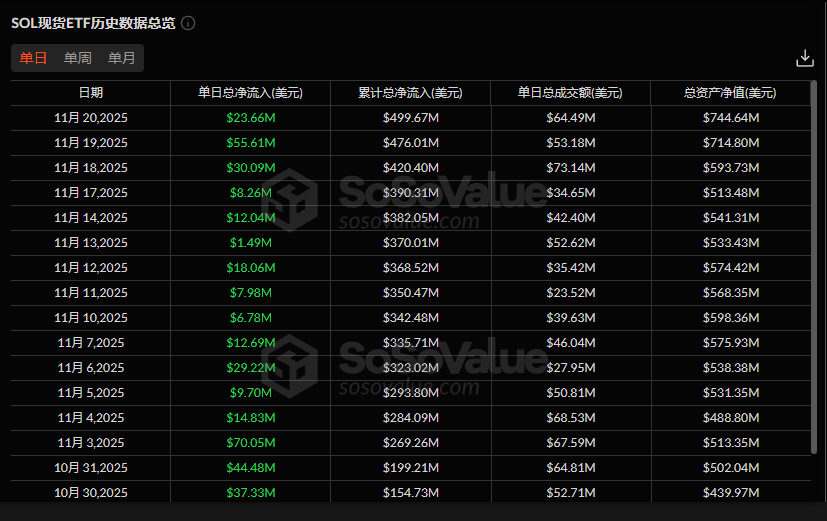
Task: Click the 日期 column header
Action: [91, 93]
